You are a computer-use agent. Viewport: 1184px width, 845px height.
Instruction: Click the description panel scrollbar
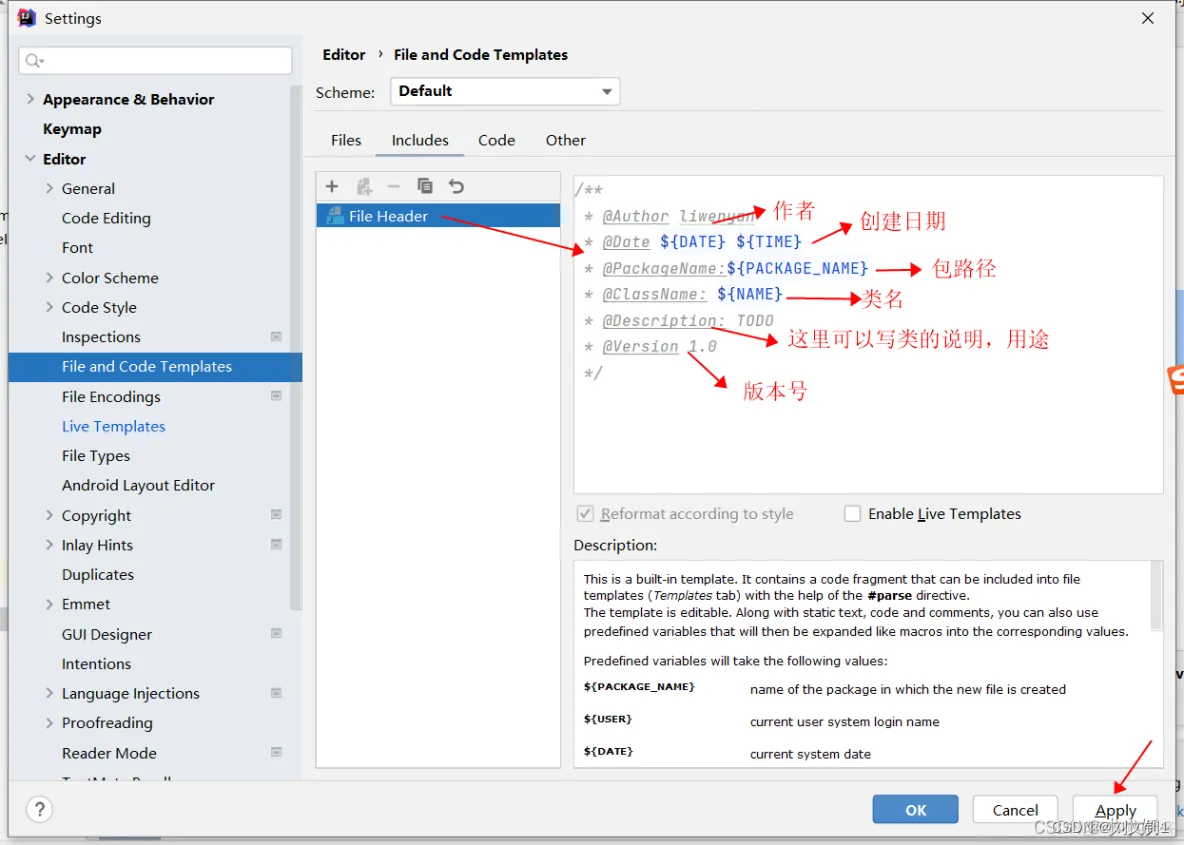[x=1155, y=597]
